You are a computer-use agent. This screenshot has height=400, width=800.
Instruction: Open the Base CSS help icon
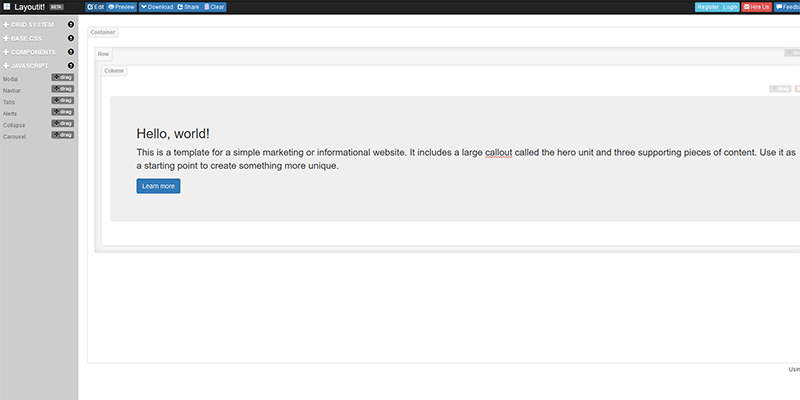tap(71, 38)
